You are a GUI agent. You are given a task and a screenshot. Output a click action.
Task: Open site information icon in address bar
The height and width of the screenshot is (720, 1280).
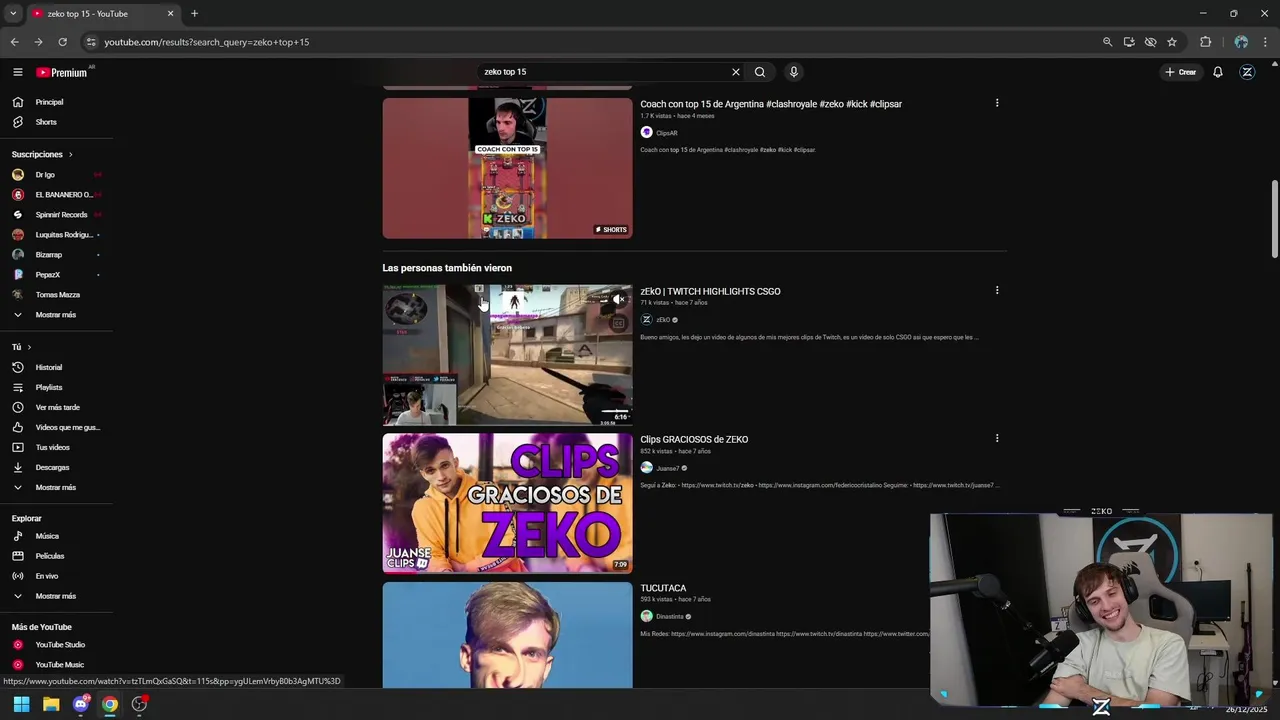pyautogui.click(x=91, y=42)
